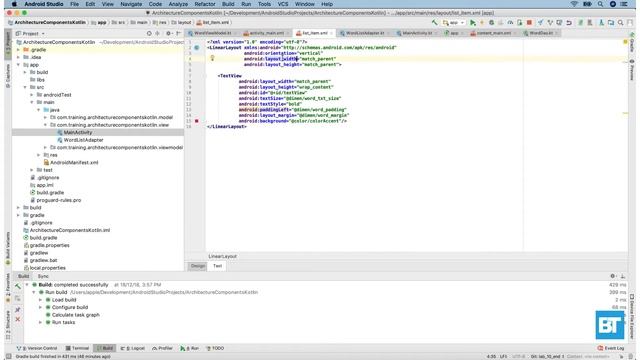Screen dimensions: 640x360
Task: Open the app run configuration dropdown
Action: coord(454,23)
